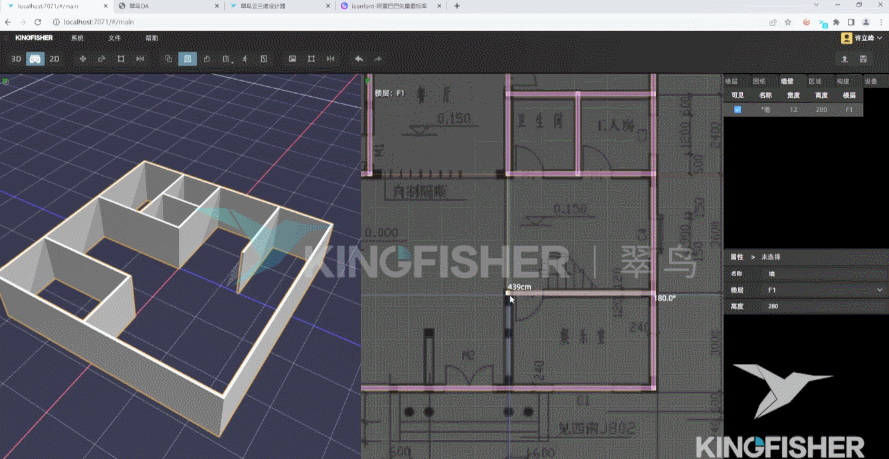Click the 可见 column header
889x459 pixels.
(x=738, y=95)
